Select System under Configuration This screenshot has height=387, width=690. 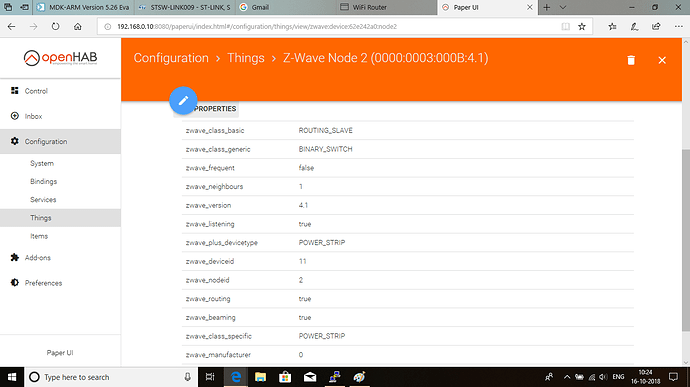coord(42,163)
